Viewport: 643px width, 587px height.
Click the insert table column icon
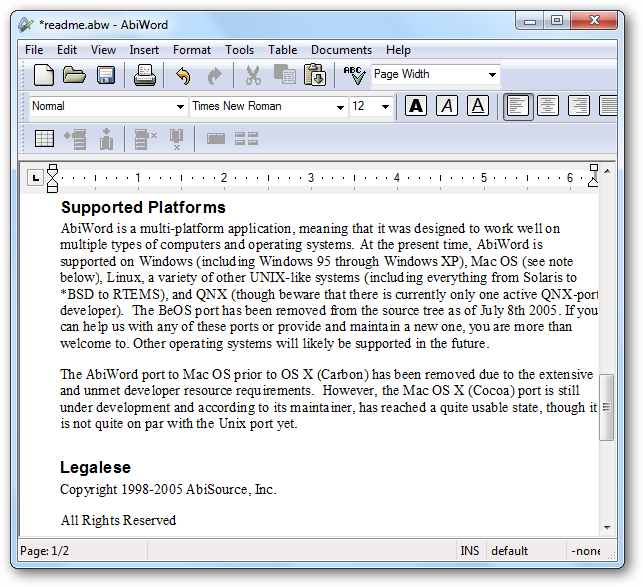(x=107, y=139)
